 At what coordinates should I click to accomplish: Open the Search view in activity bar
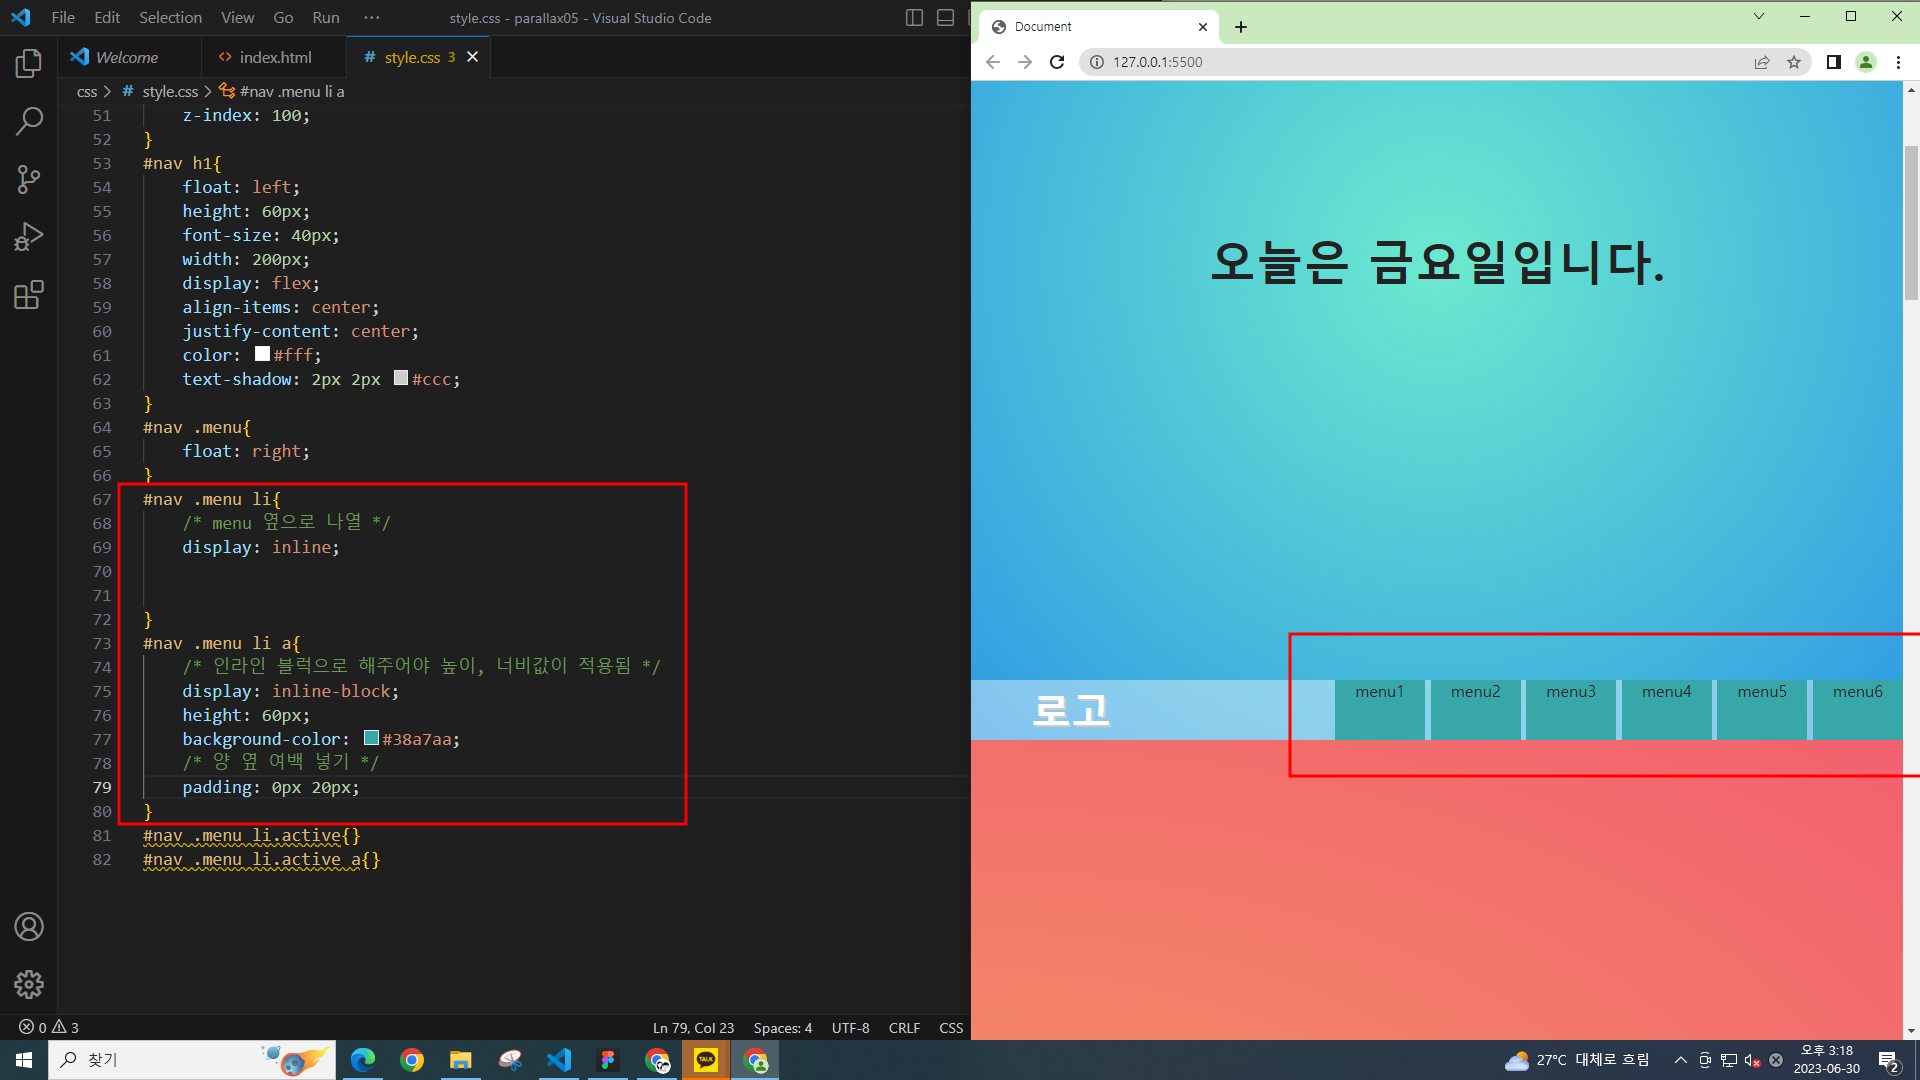click(29, 122)
